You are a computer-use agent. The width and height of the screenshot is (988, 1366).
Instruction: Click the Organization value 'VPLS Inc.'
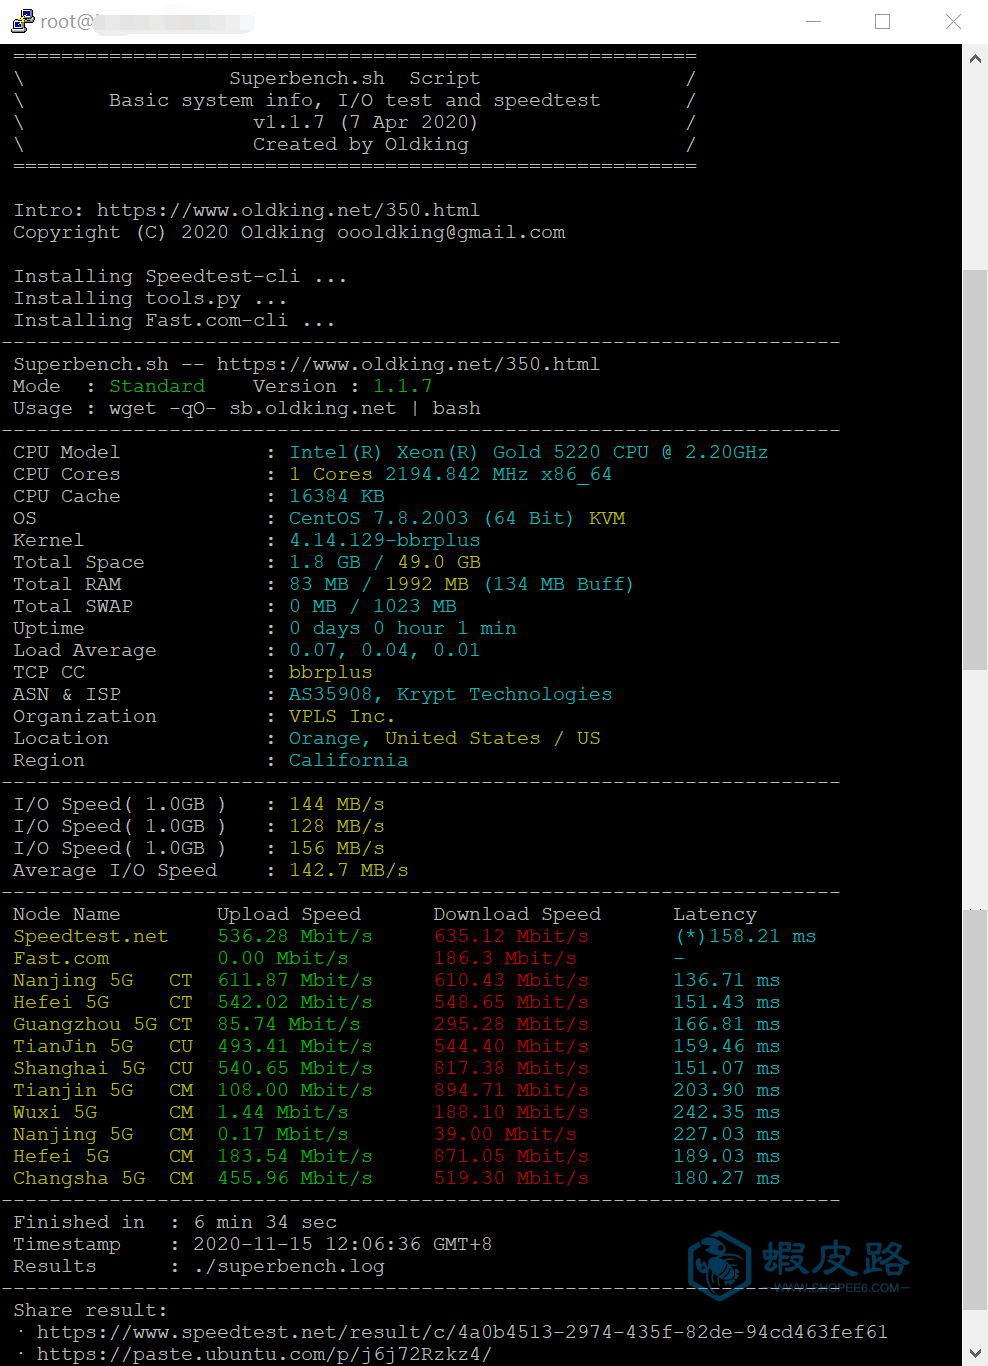[342, 716]
